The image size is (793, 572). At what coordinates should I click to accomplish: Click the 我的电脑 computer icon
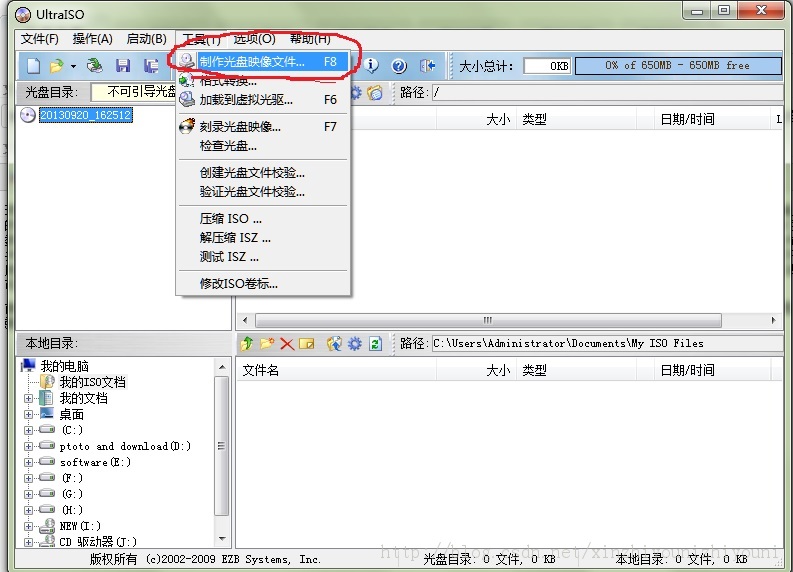click(x=29, y=365)
